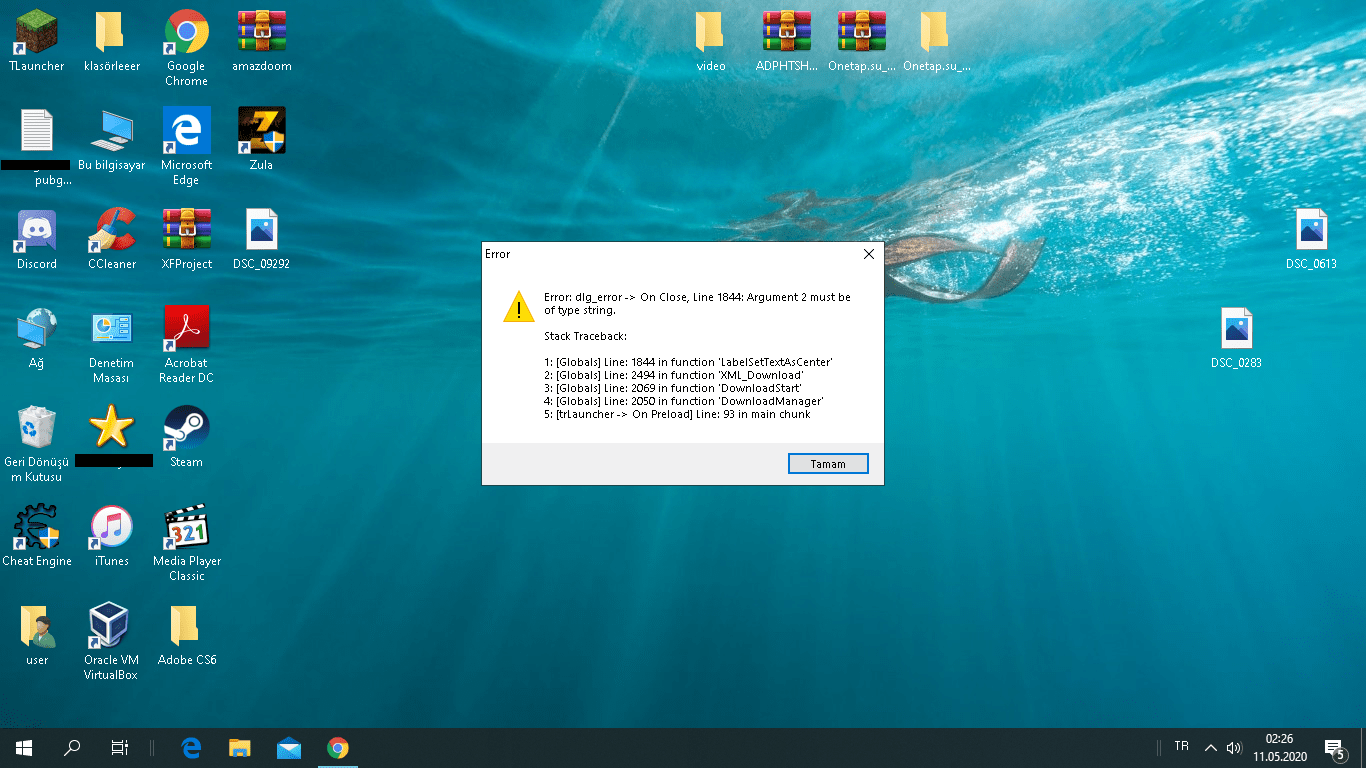Launch Microsoft Edge desktop shortcut
The image size is (1366, 768).
186,147
